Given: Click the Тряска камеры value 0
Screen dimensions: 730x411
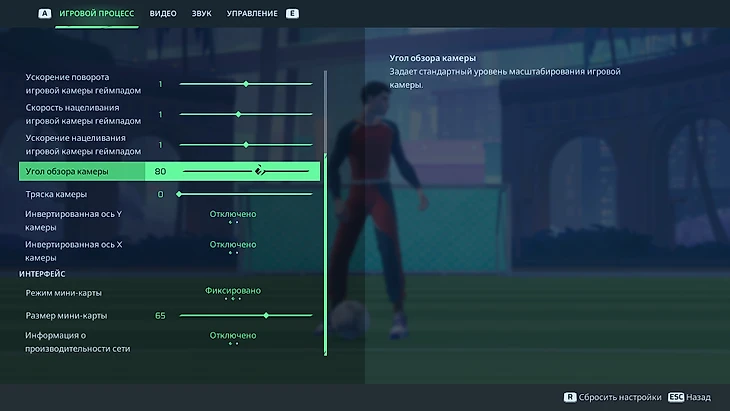Looking at the screenshot, I should pyautogui.click(x=160, y=194).
